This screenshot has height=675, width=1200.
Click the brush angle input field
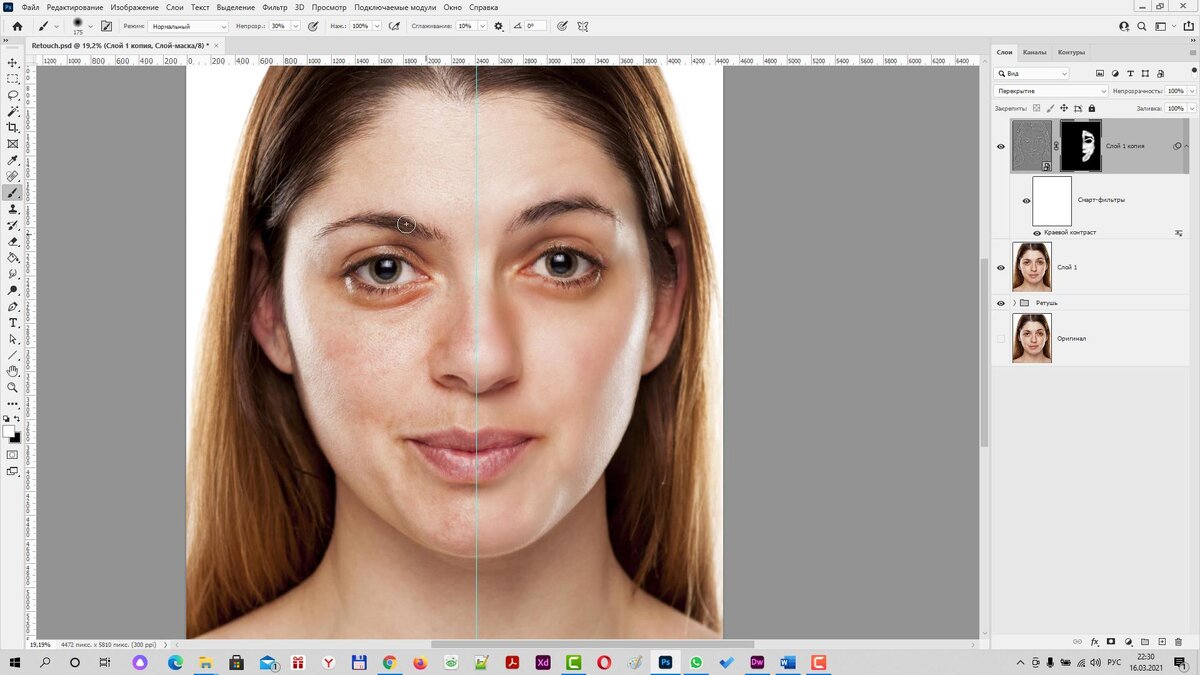(x=535, y=26)
